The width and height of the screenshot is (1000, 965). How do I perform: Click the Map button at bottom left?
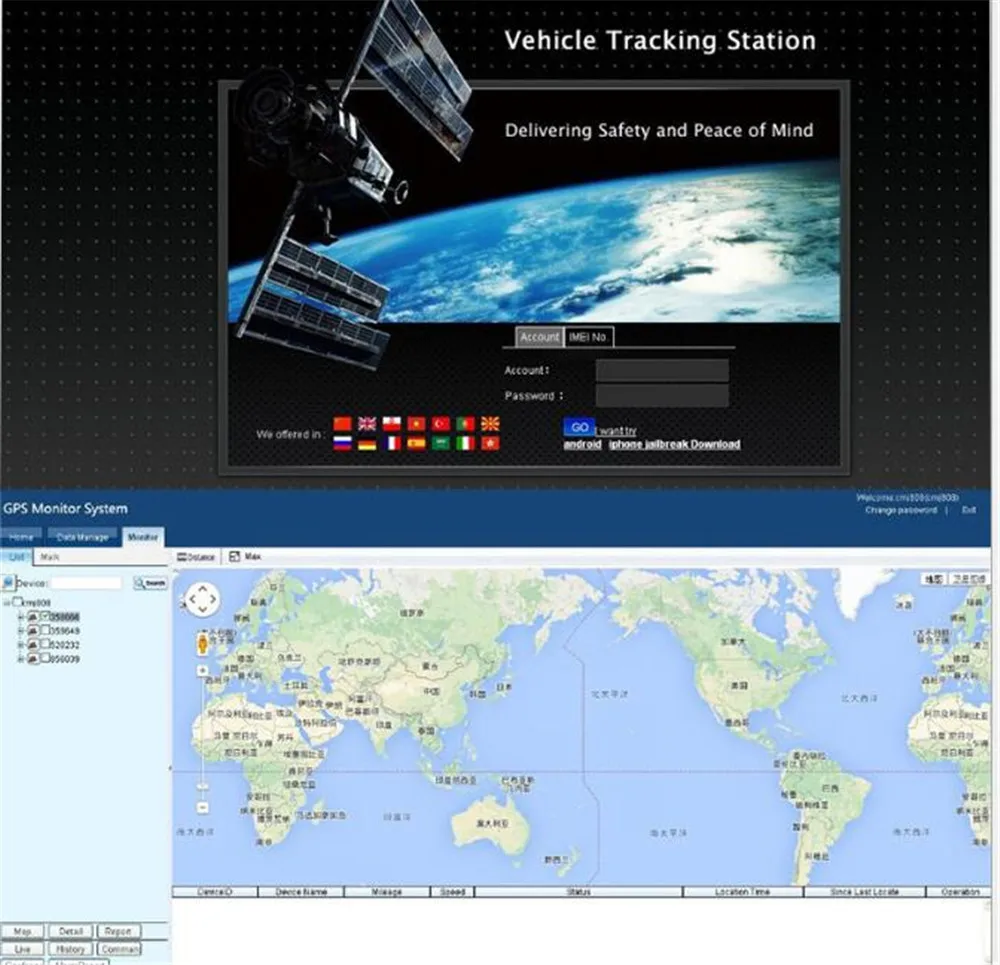(x=22, y=931)
